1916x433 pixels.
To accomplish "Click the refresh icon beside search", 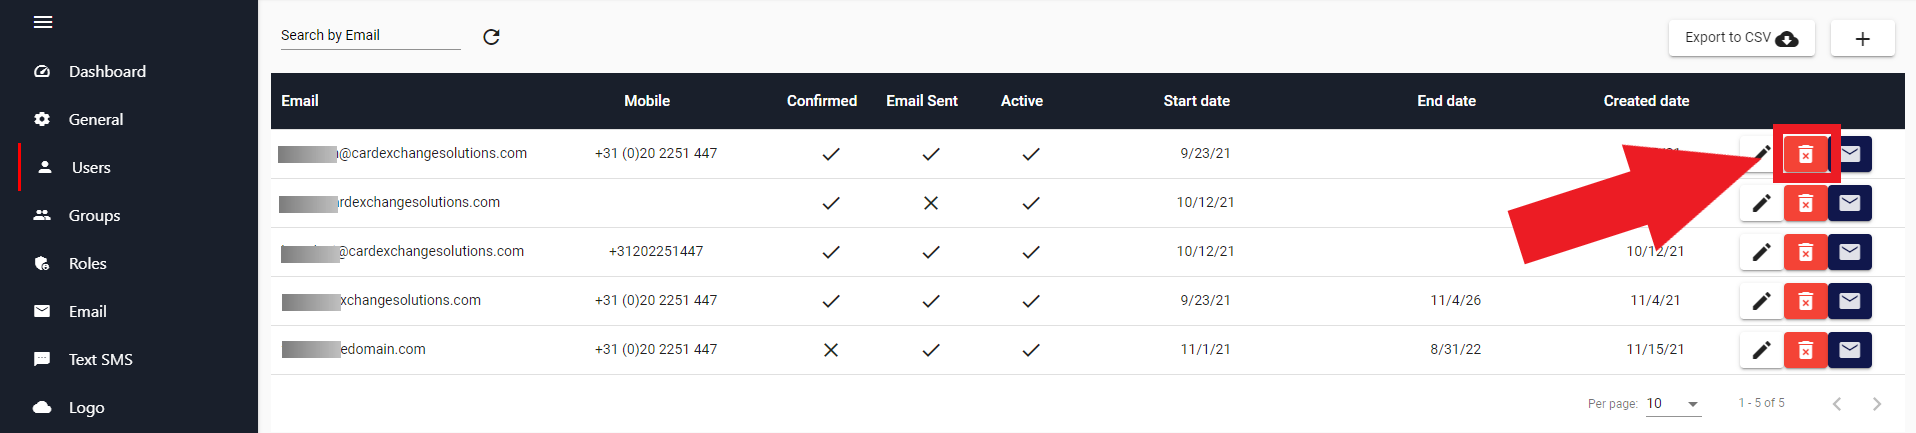I will pyautogui.click(x=491, y=37).
